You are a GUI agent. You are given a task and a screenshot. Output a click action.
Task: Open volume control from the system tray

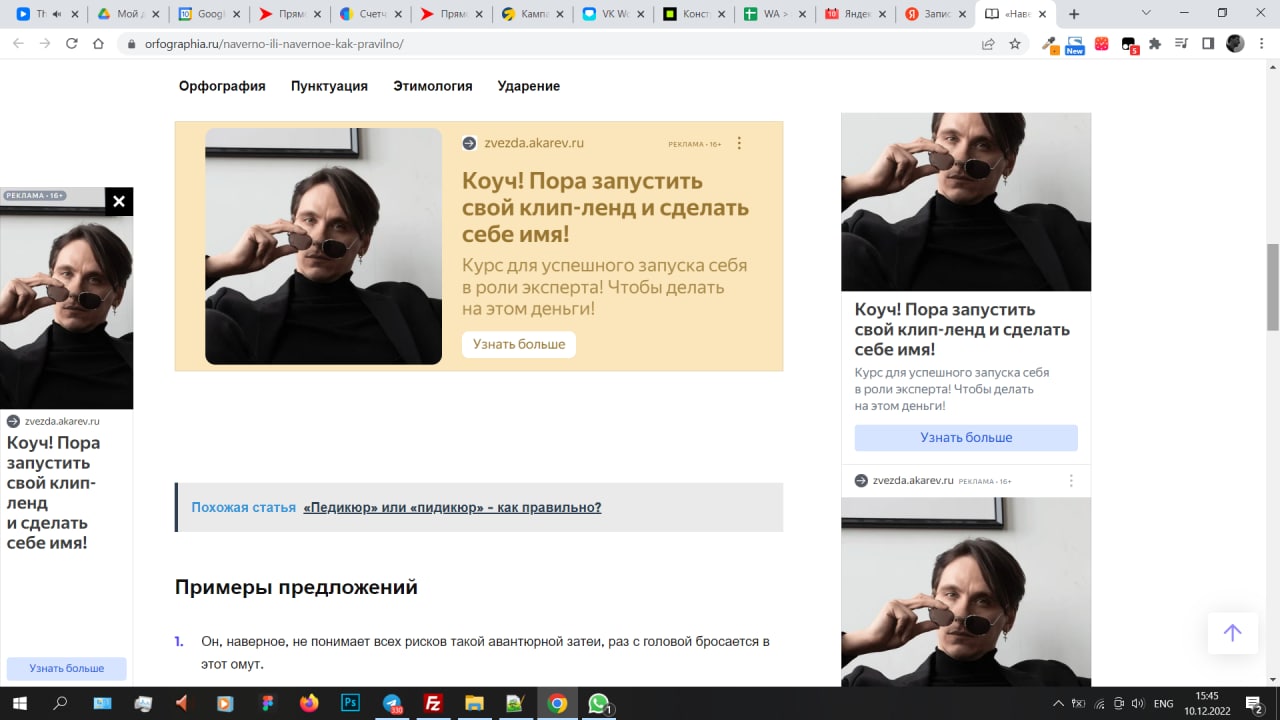1140,703
